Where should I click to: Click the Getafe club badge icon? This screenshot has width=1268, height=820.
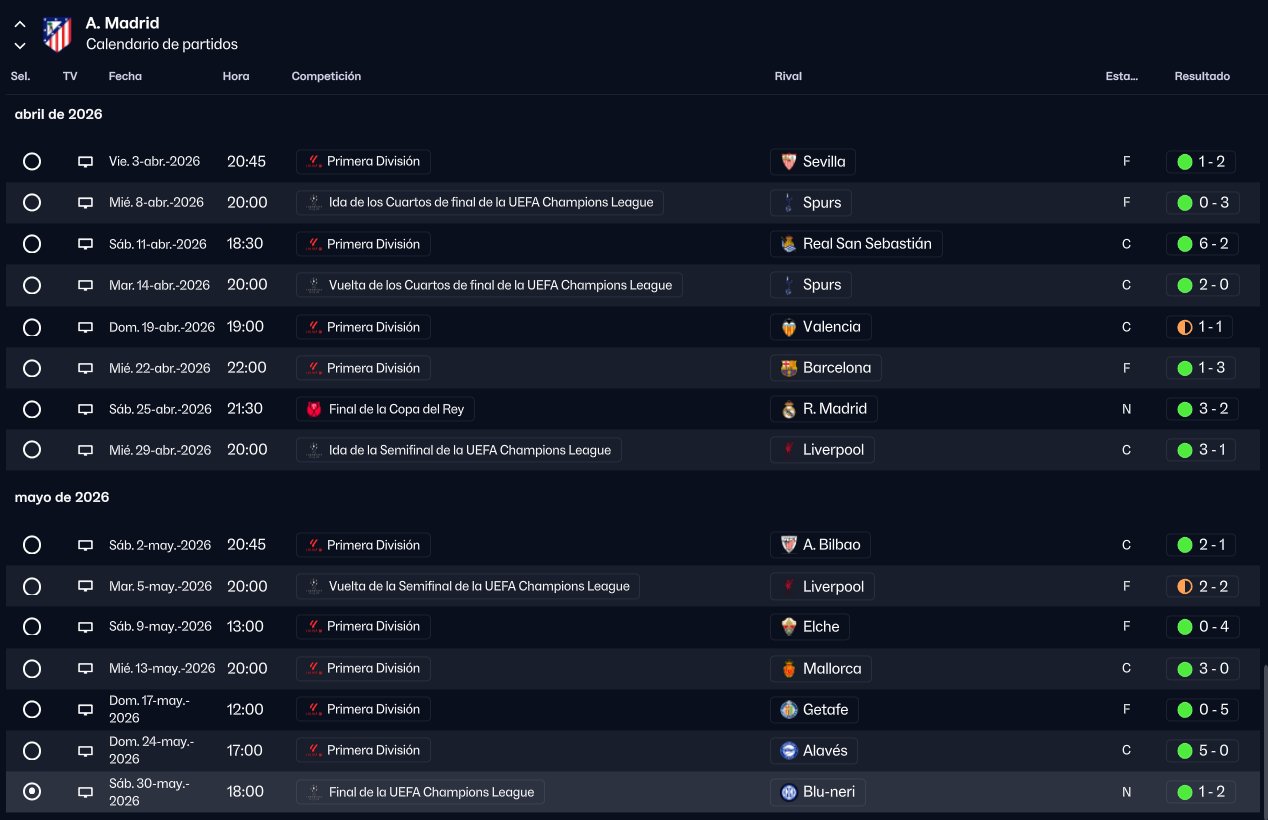tap(789, 710)
